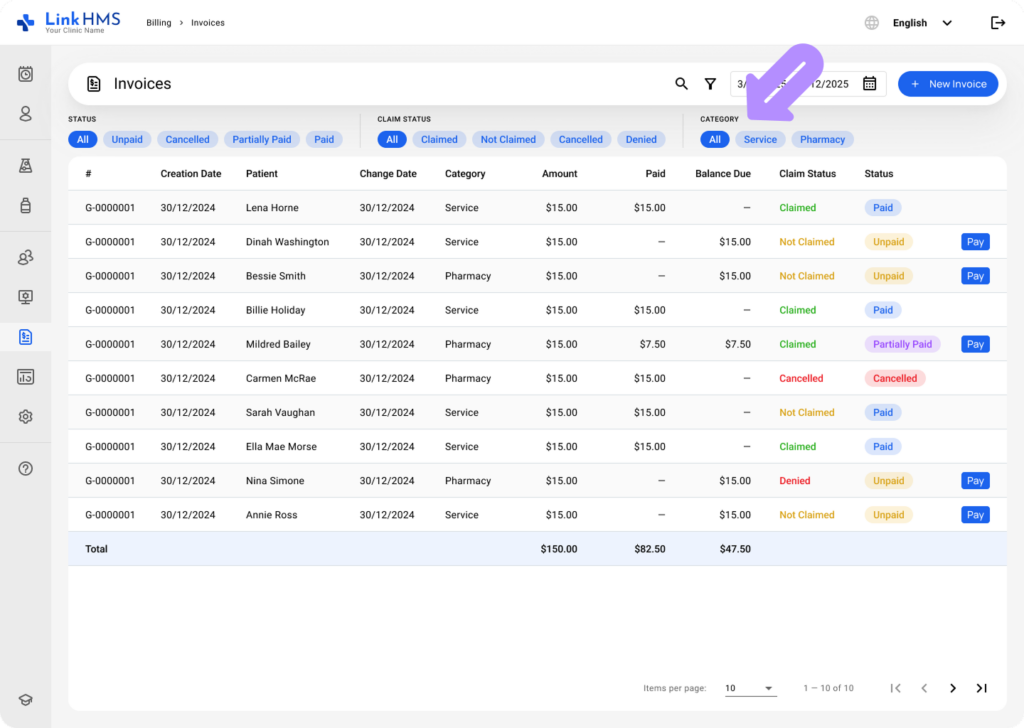Filter by Denied claim status chip

641,139
